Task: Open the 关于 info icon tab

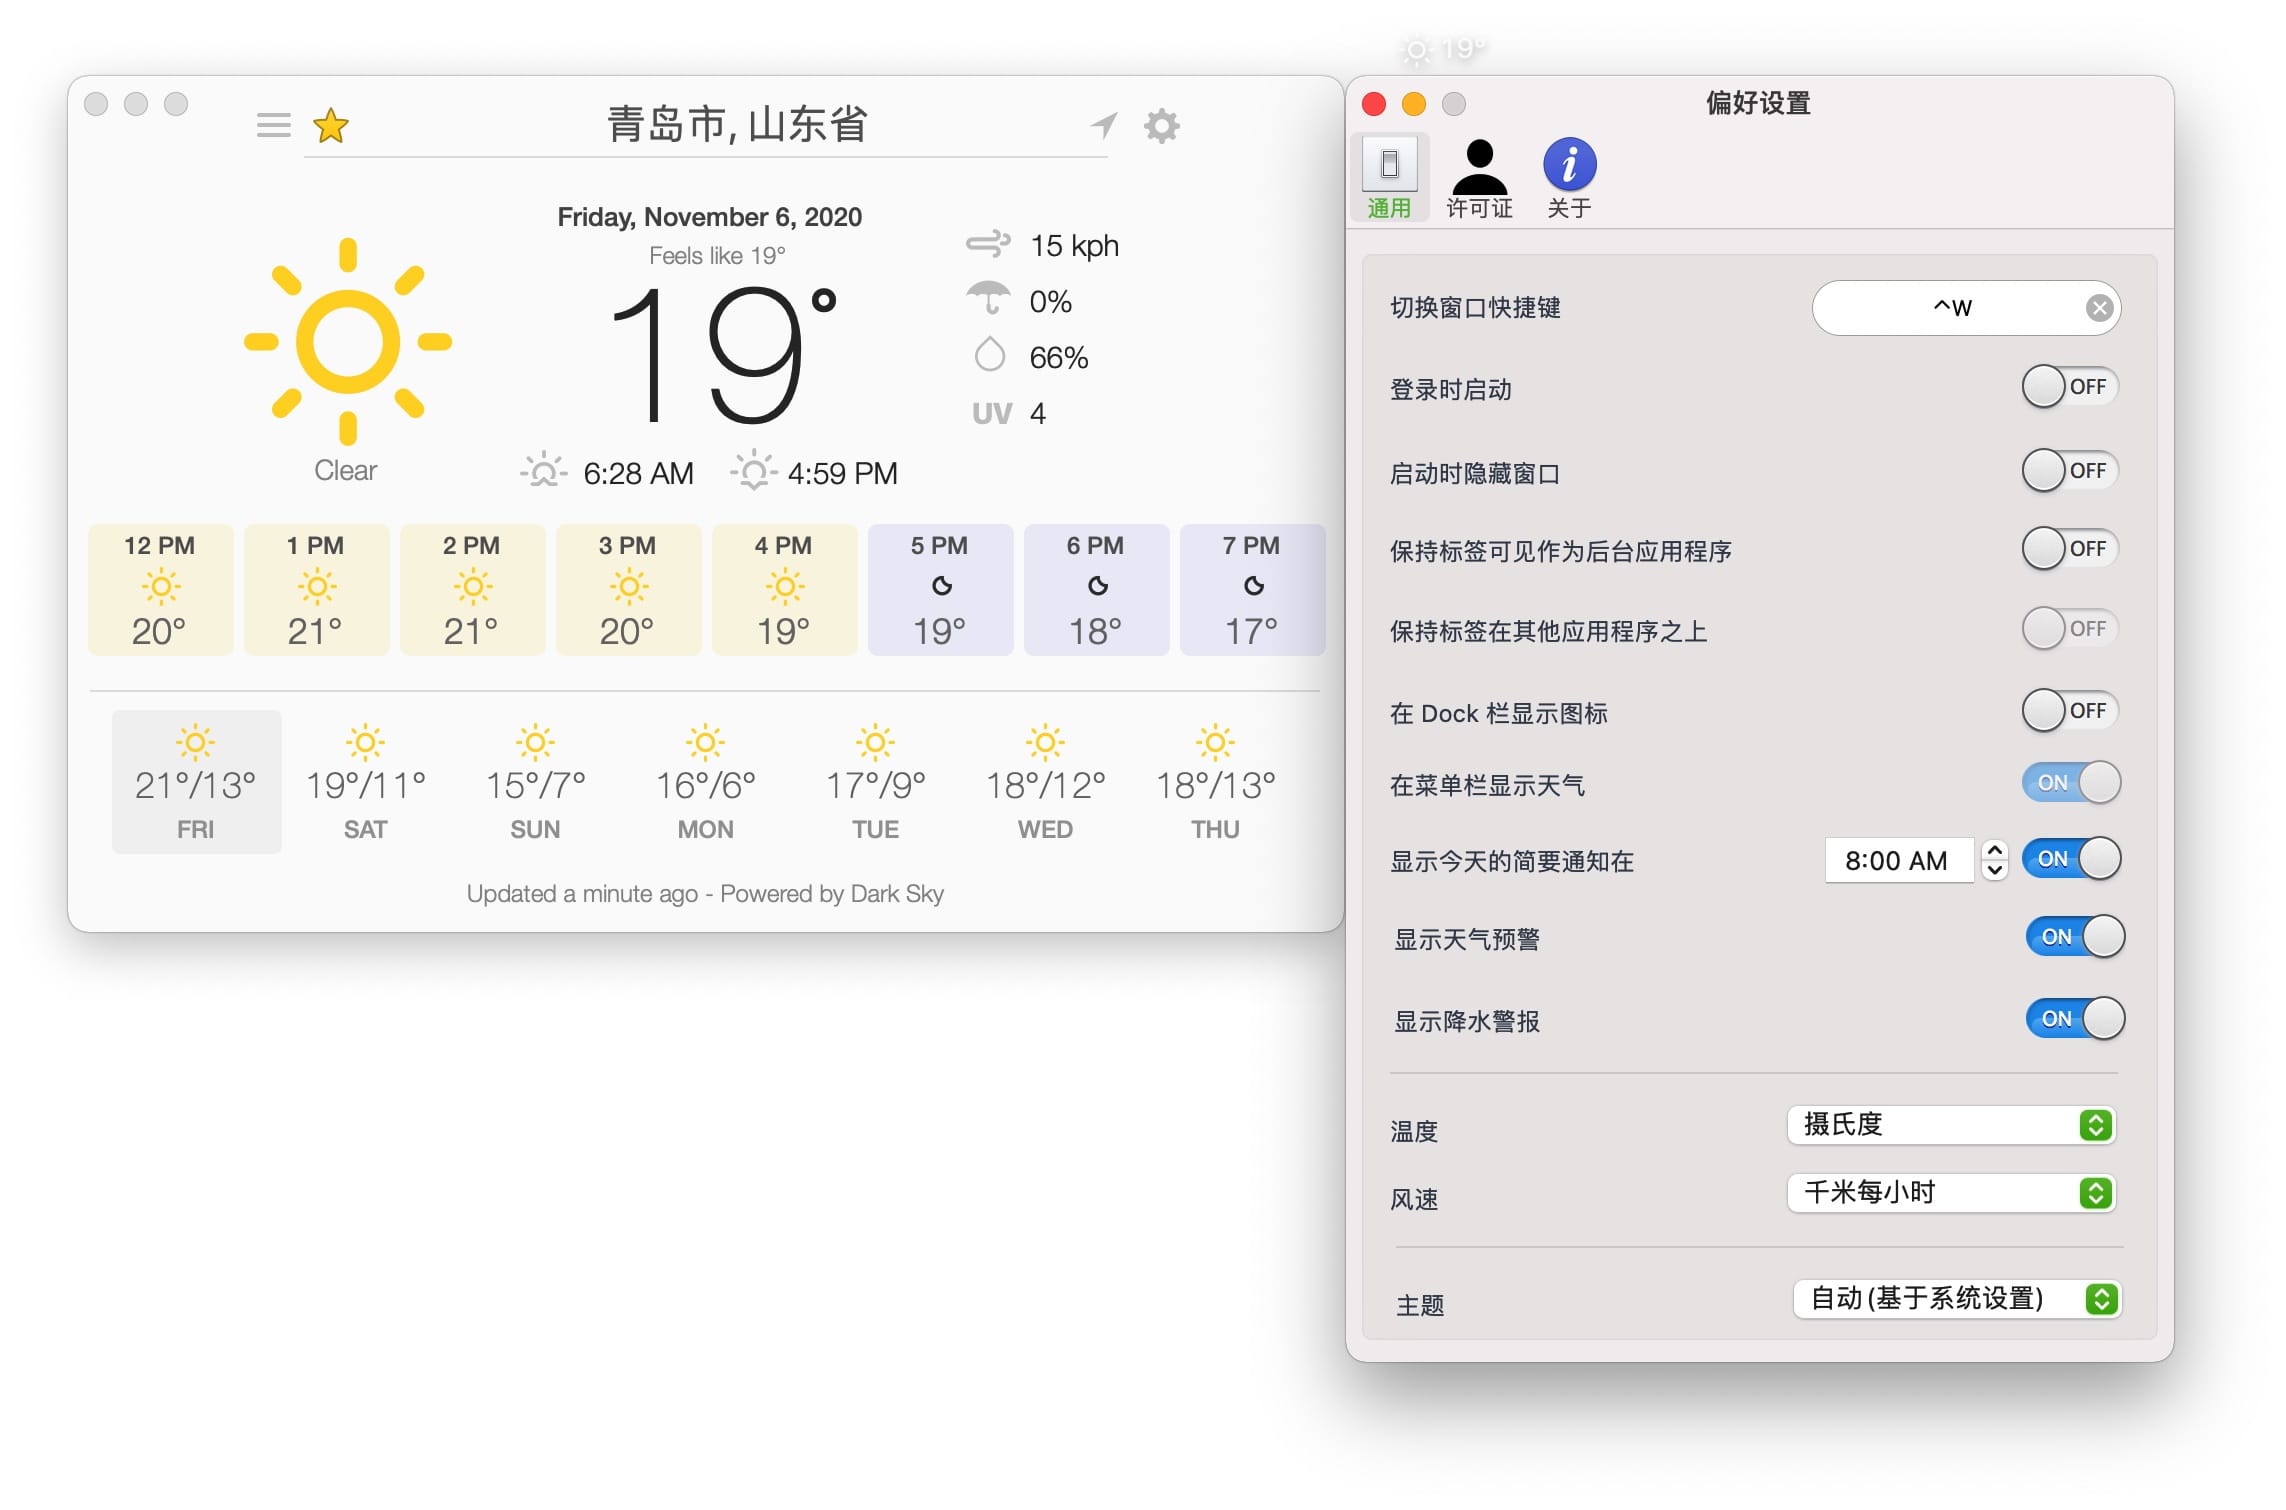Action: point(1569,178)
